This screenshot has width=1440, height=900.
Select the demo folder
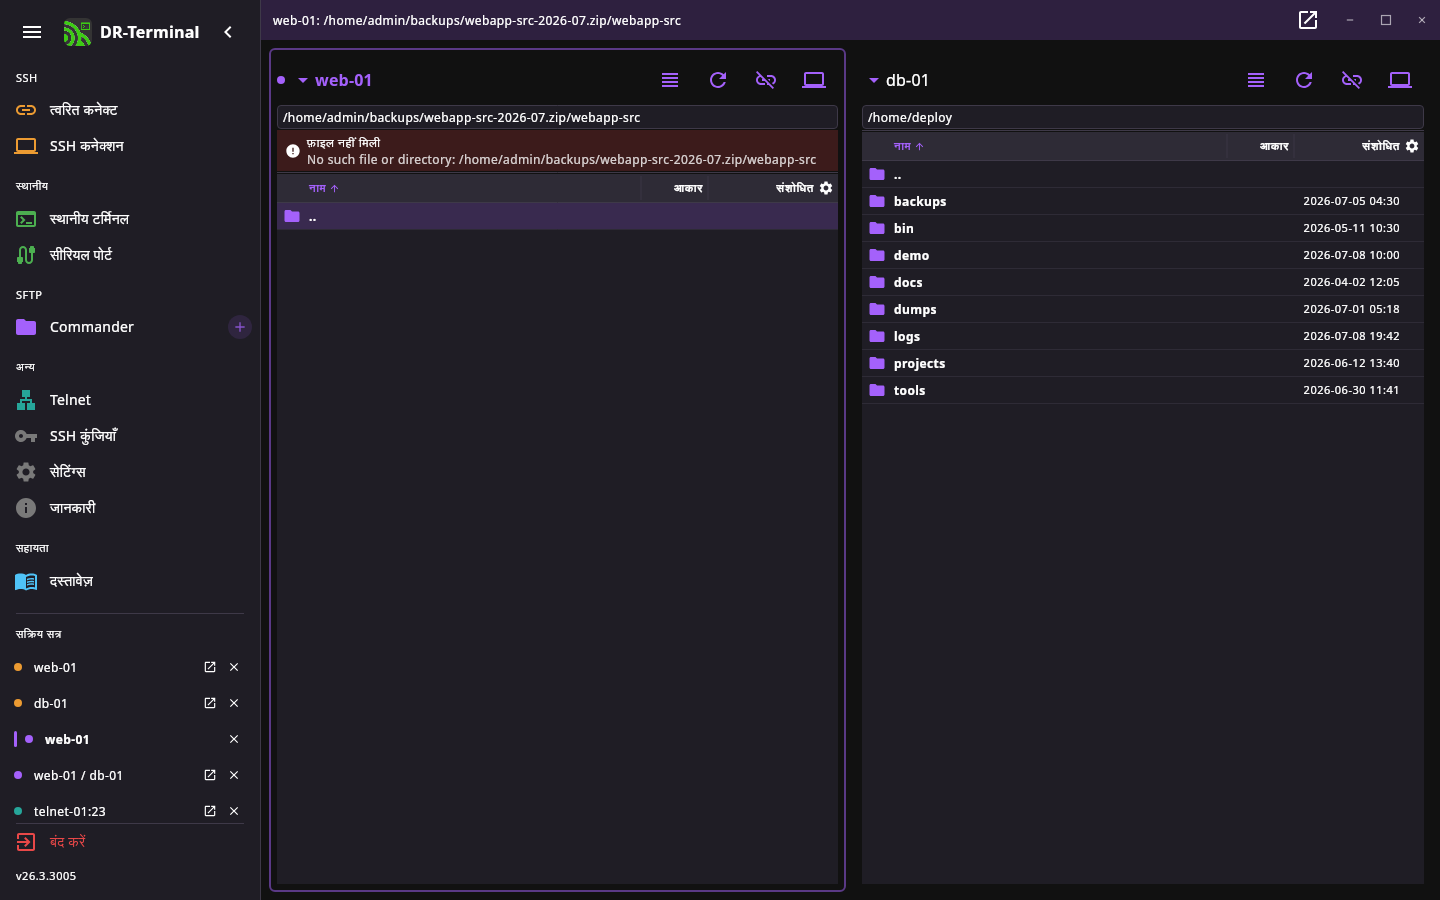pyautogui.click(x=1143, y=255)
